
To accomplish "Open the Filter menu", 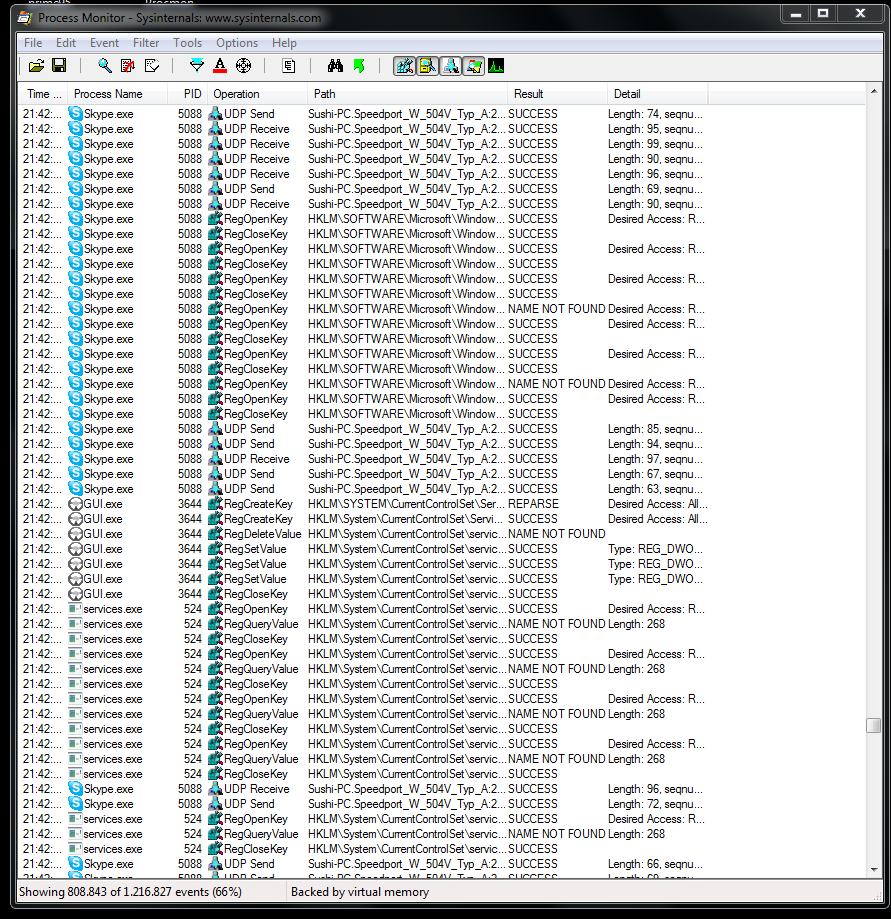I will pyautogui.click(x=146, y=43).
